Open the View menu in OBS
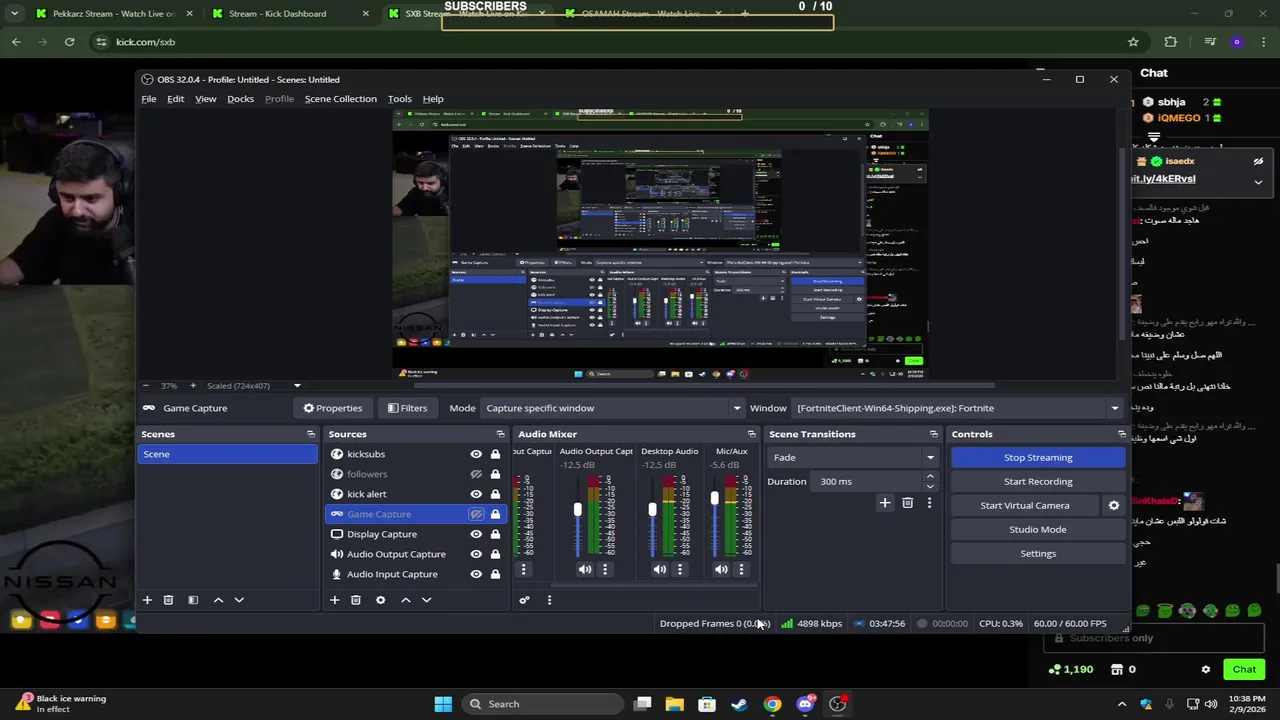The image size is (1280, 720). [x=205, y=99]
